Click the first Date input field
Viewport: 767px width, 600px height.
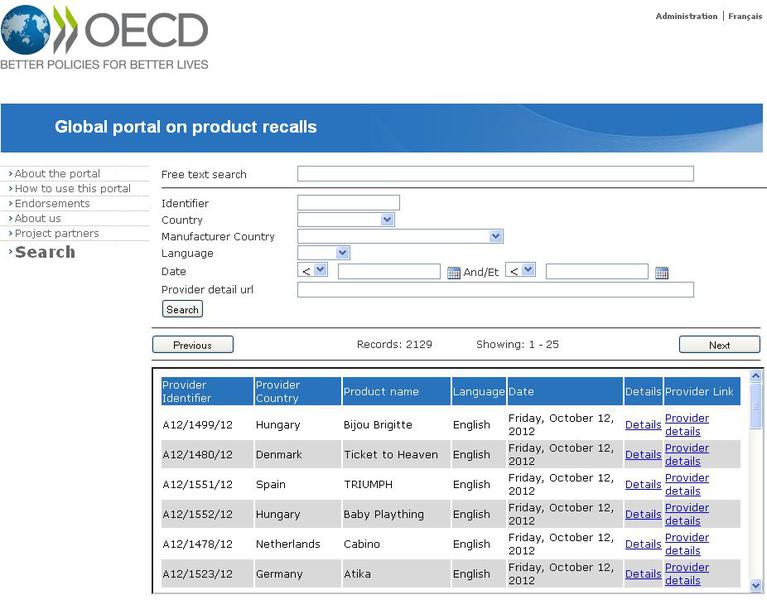coord(389,271)
